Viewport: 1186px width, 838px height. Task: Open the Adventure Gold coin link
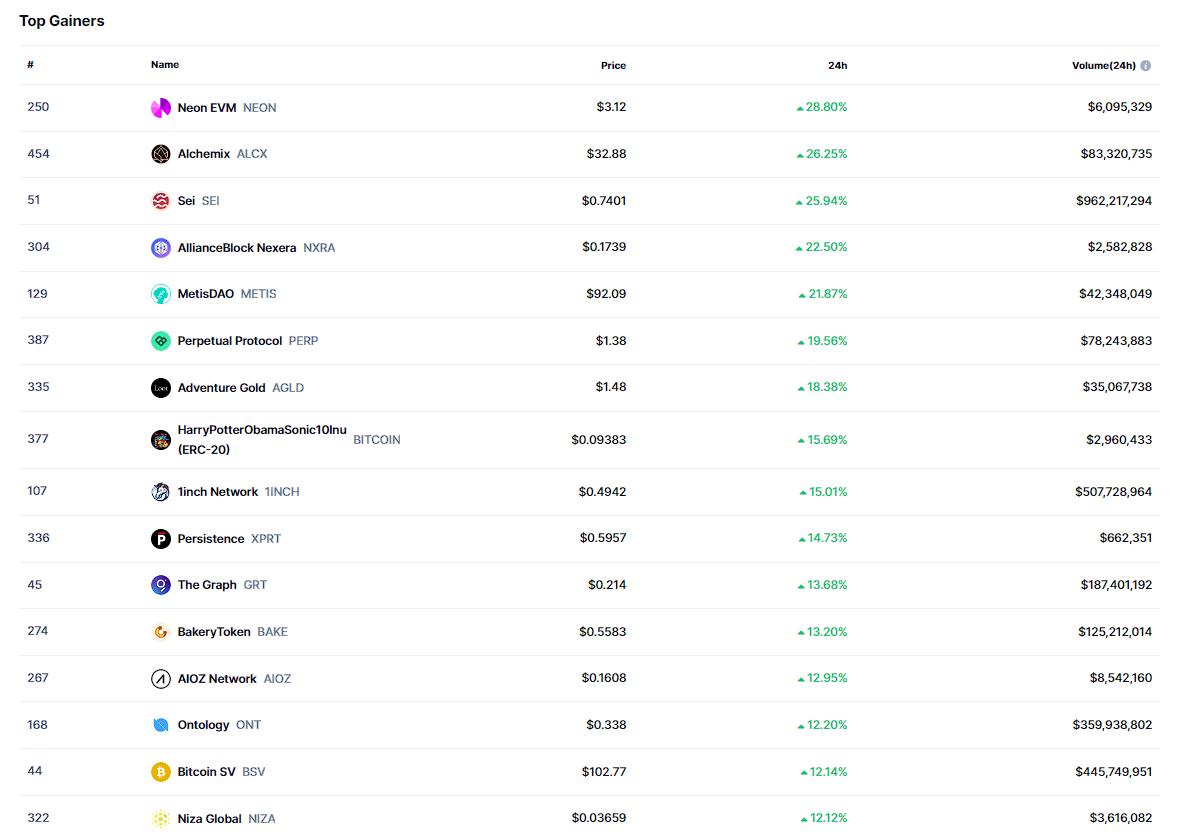coord(221,388)
